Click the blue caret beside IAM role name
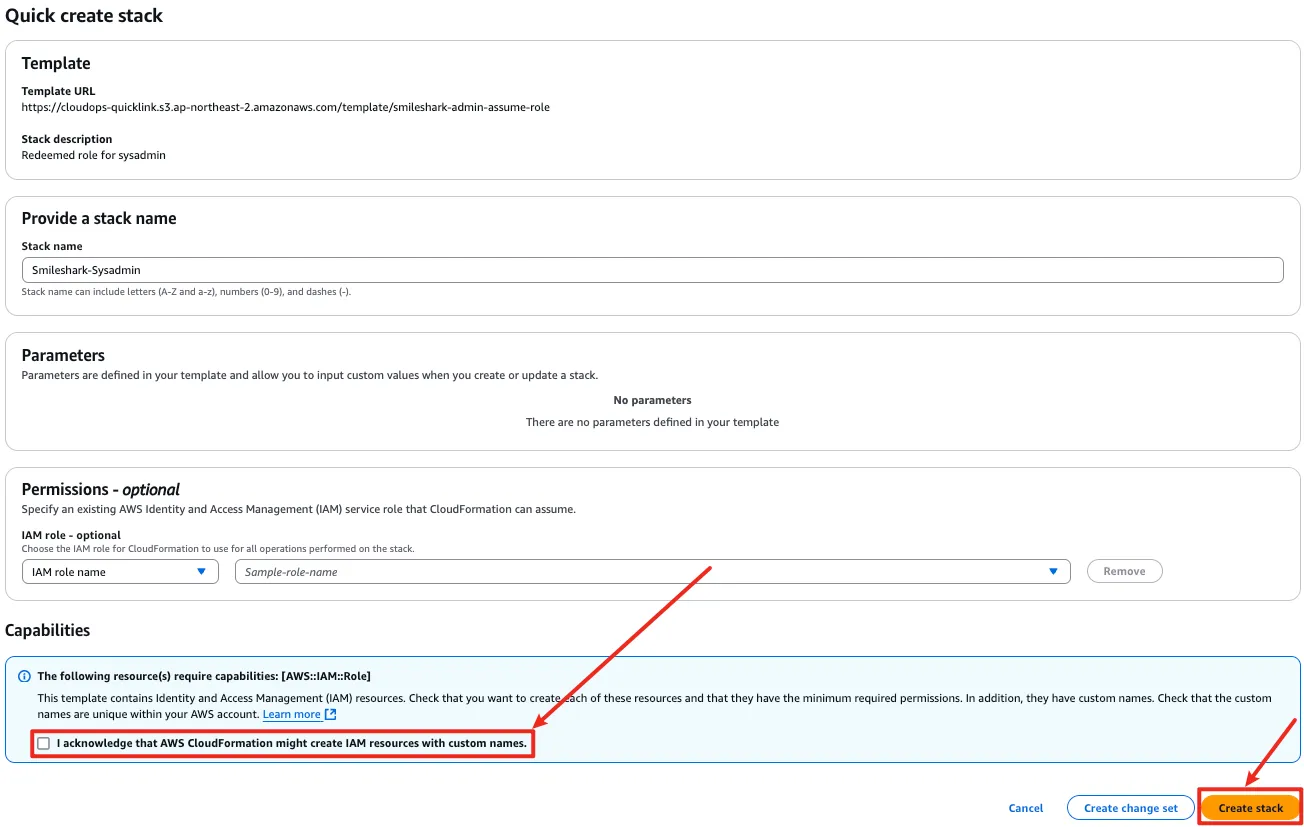This screenshot has height=827, width=1304. (201, 572)
